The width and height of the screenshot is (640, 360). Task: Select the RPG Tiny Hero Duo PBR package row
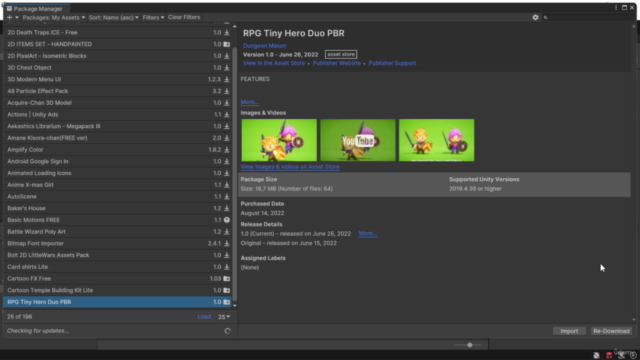tap(118, 302)
